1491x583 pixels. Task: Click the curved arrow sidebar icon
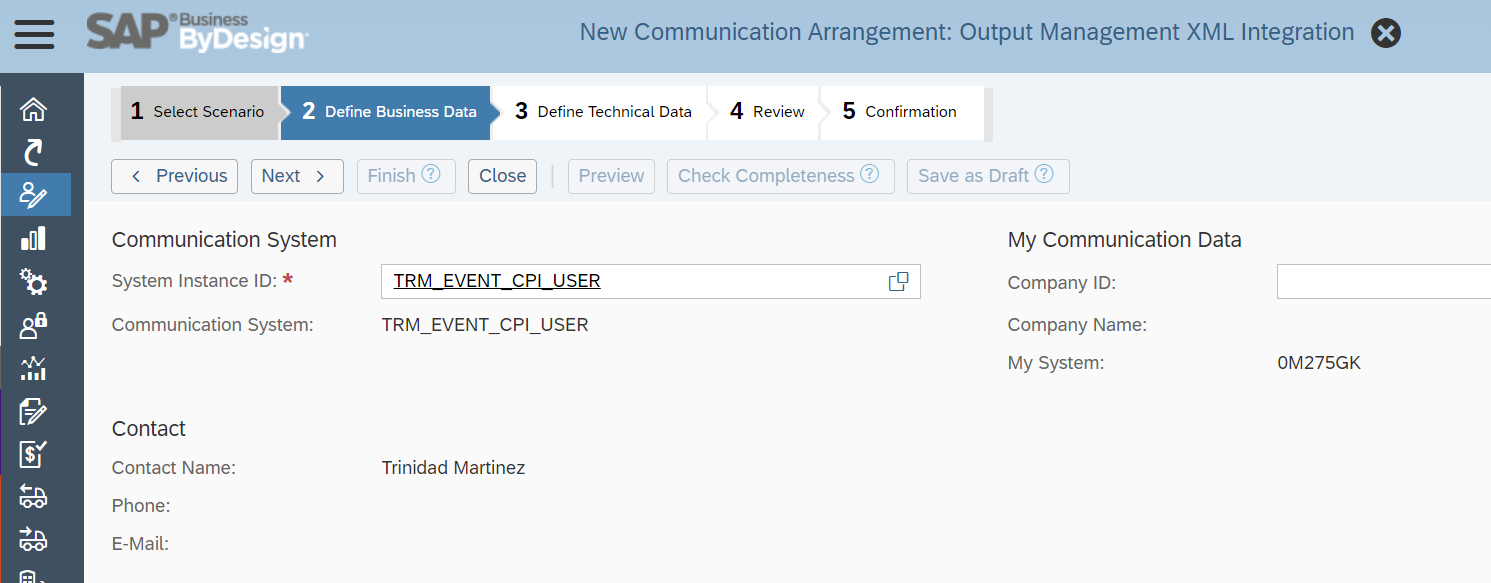(34, 152)
